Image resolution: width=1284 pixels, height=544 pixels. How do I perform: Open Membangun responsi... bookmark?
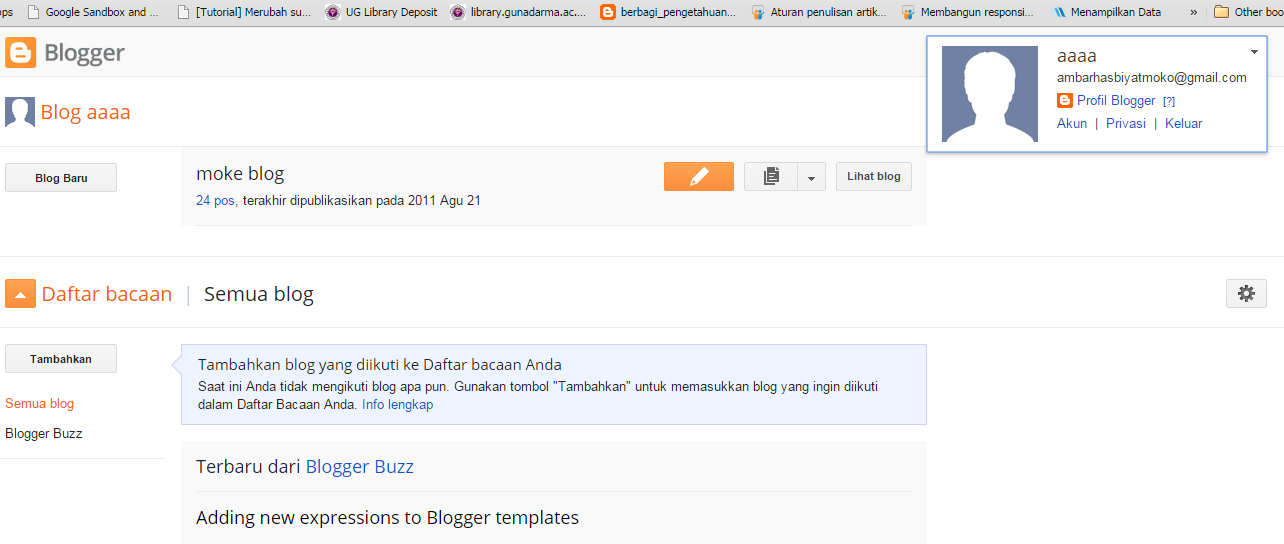click(x=968, y=12)
